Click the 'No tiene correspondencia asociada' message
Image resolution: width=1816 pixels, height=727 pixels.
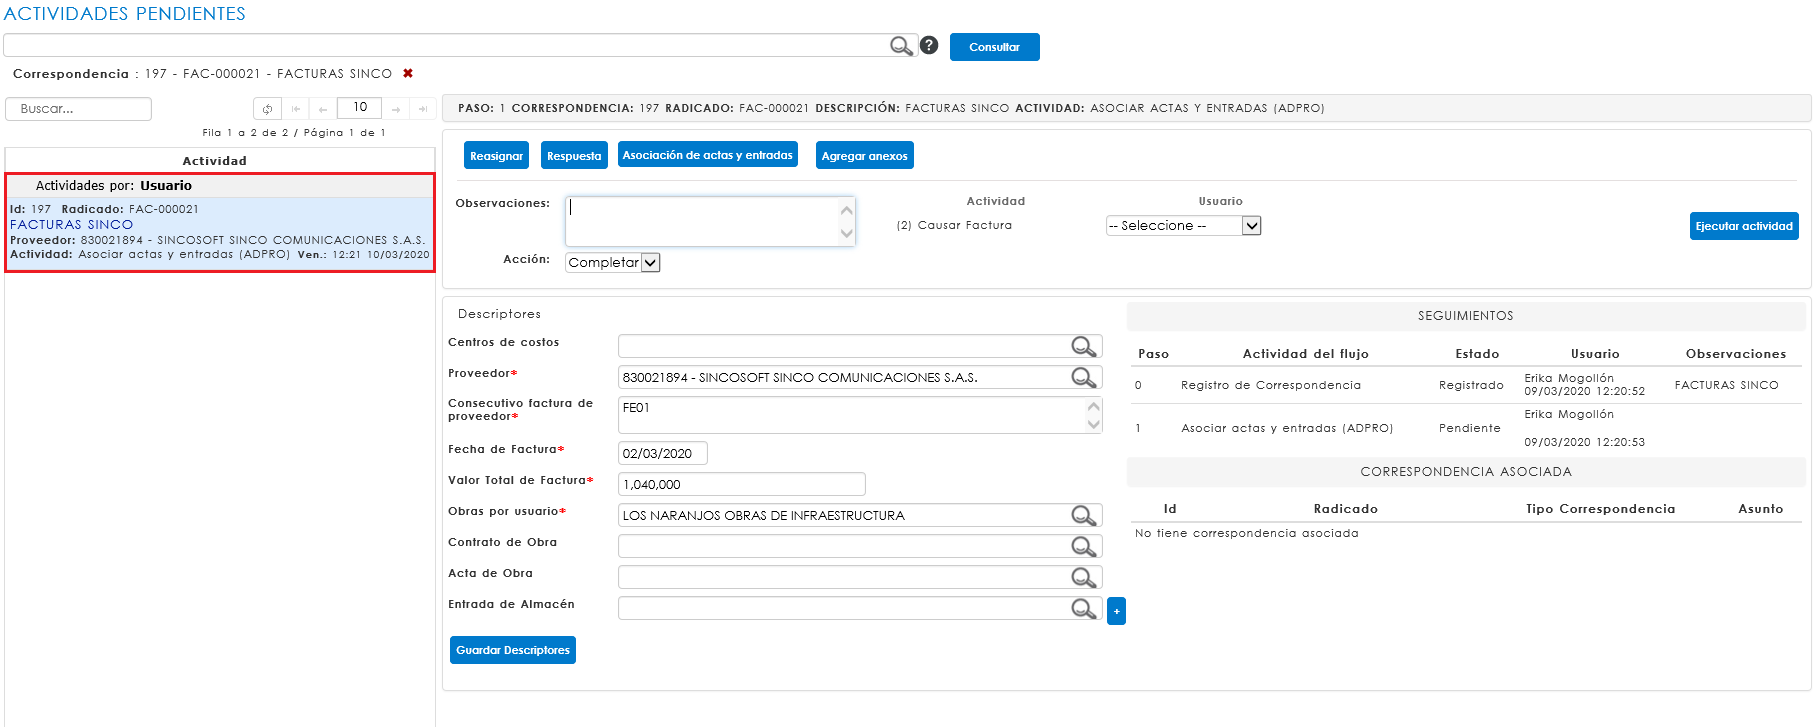pyautogui.click(x=1246, y=534)
